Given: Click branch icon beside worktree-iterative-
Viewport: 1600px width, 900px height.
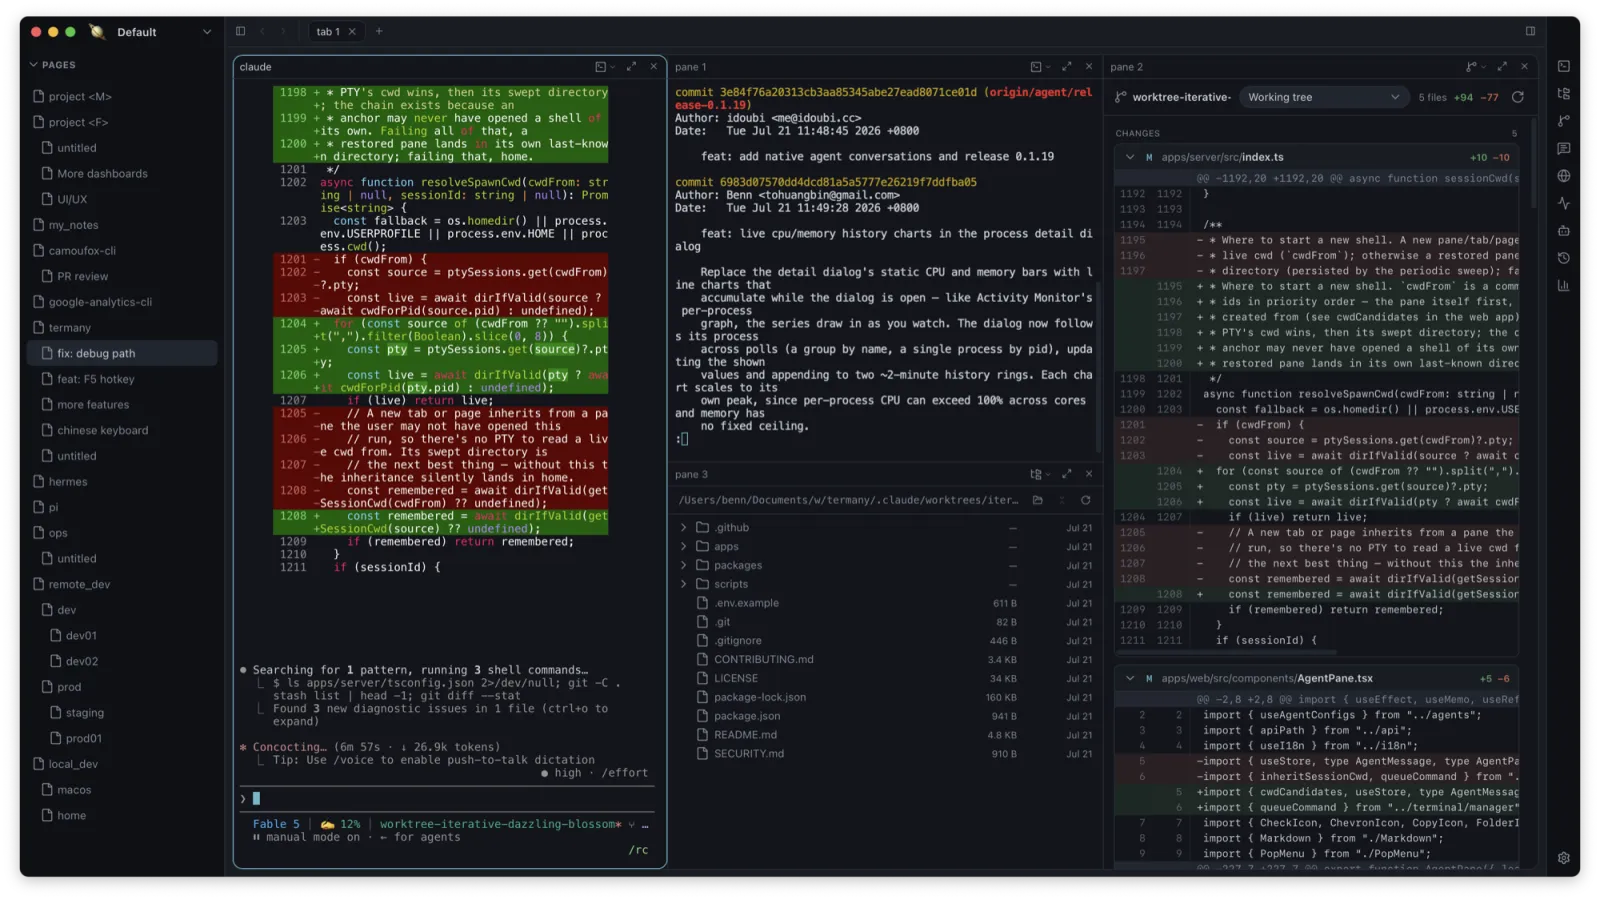Looking at the screenshot, I should click(1121, 97).
